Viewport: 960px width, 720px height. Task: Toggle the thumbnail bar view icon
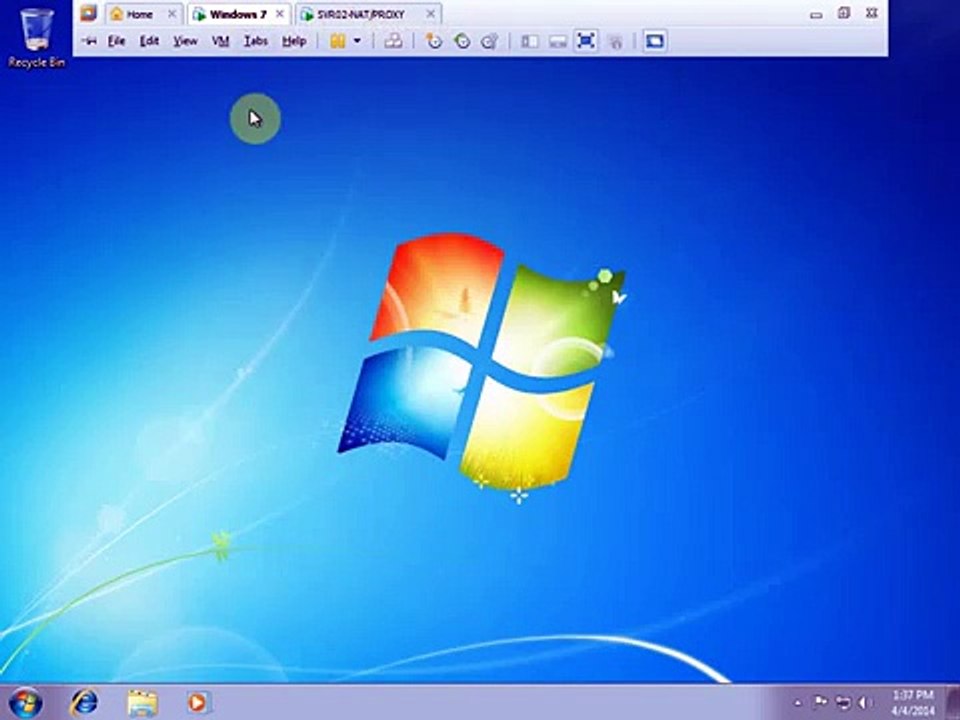point(557,41)
